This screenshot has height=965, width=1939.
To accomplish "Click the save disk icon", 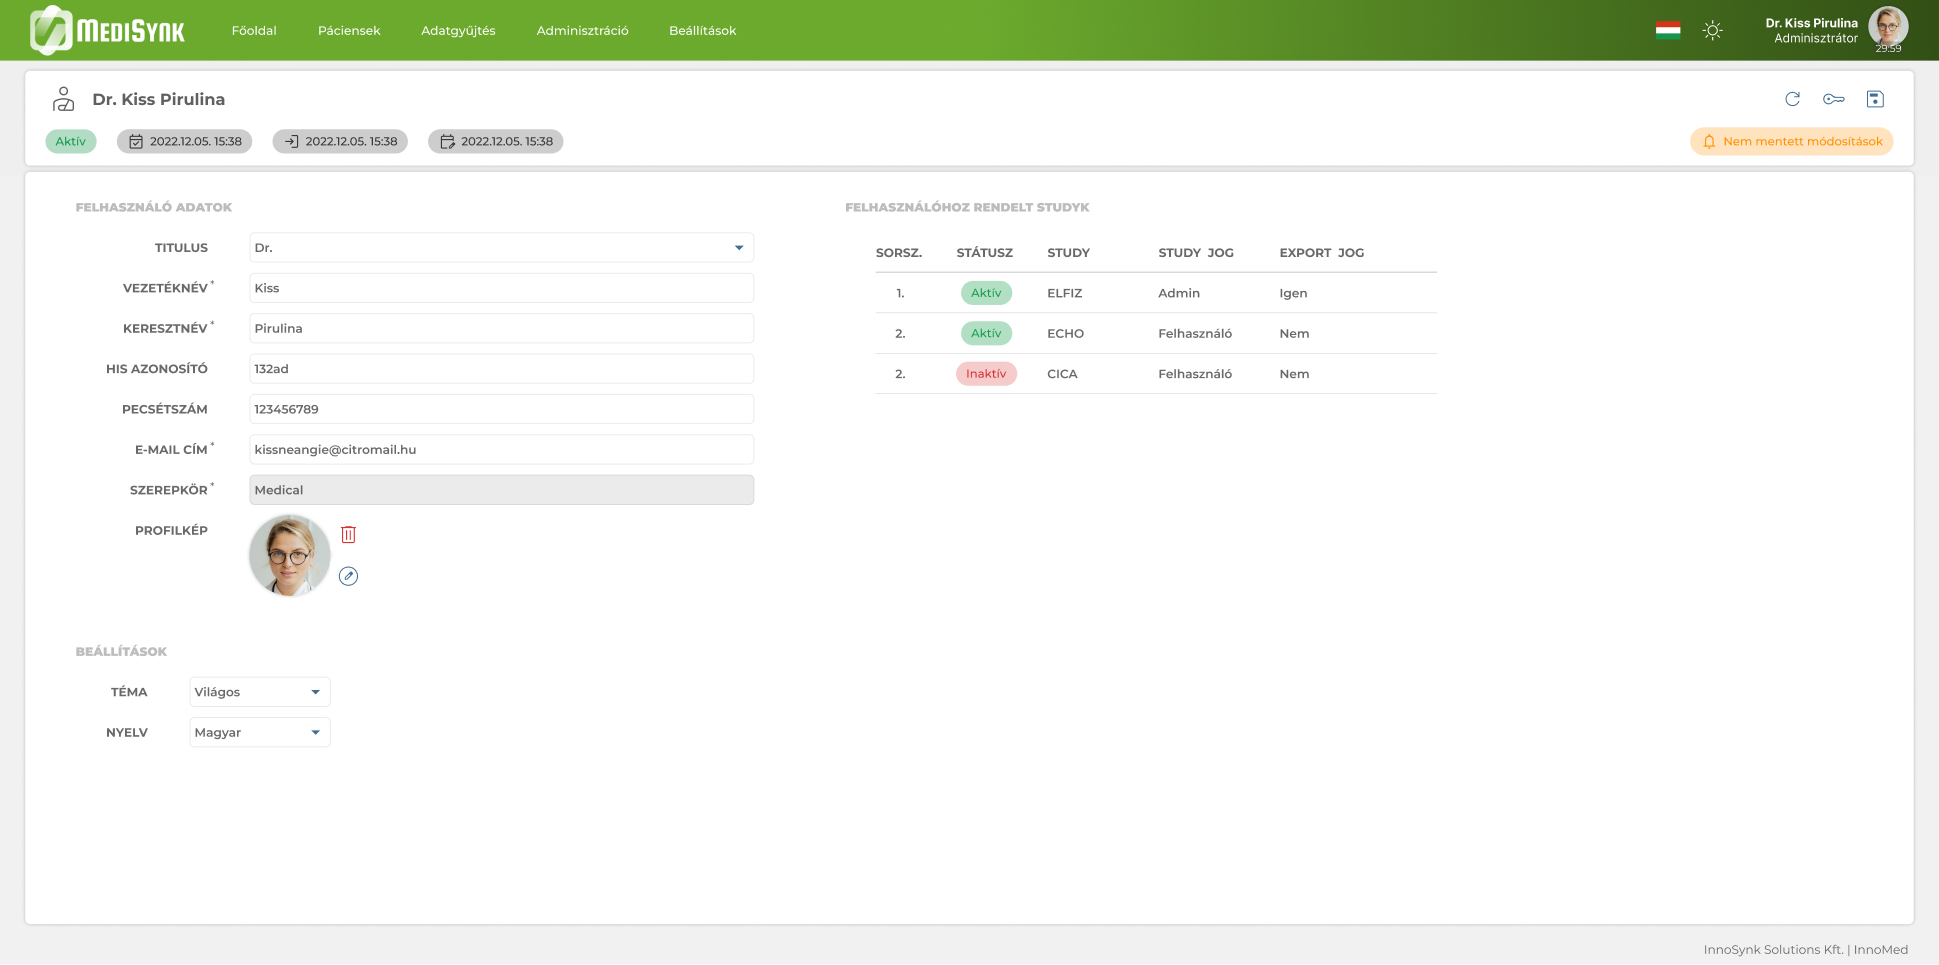I will point(1875,99).
